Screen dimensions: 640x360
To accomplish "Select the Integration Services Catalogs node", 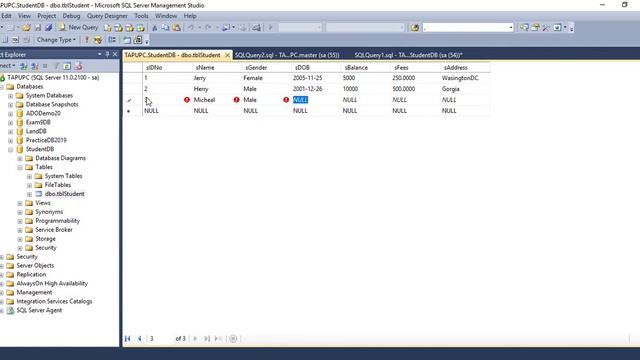I will click(54, 302).
